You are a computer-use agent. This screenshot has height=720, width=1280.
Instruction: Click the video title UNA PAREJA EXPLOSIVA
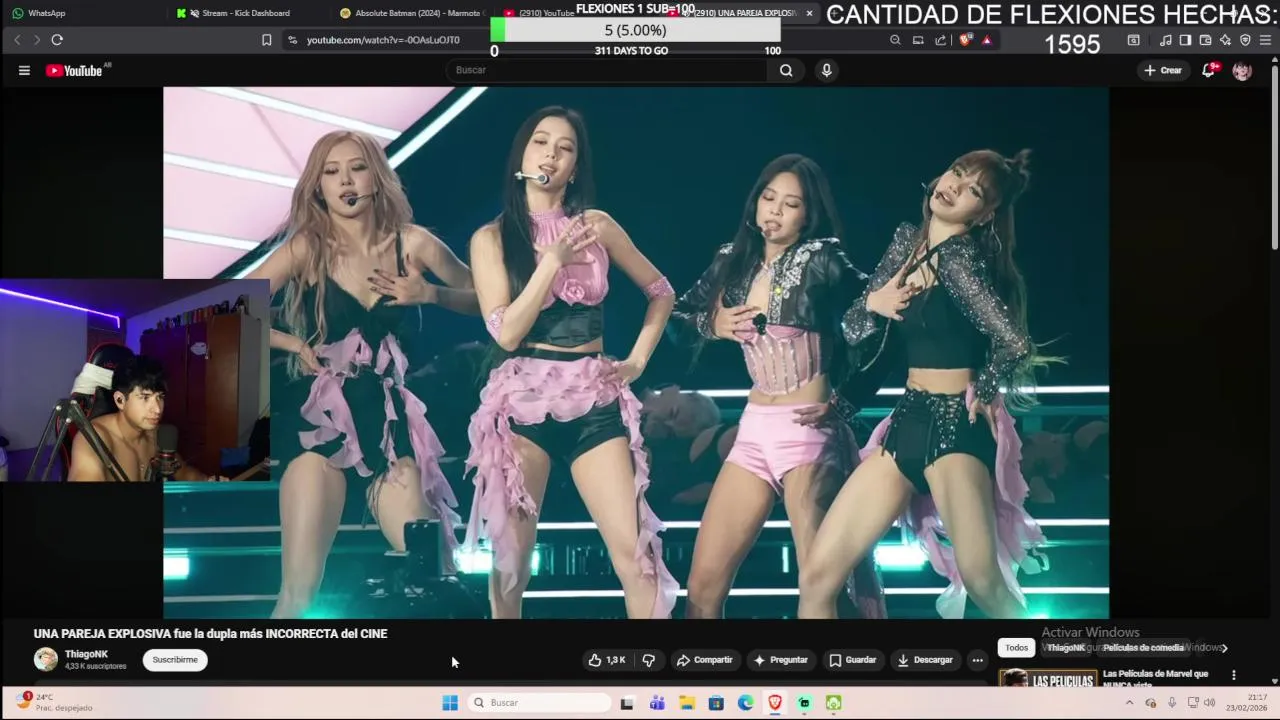(x=210, y=634)
